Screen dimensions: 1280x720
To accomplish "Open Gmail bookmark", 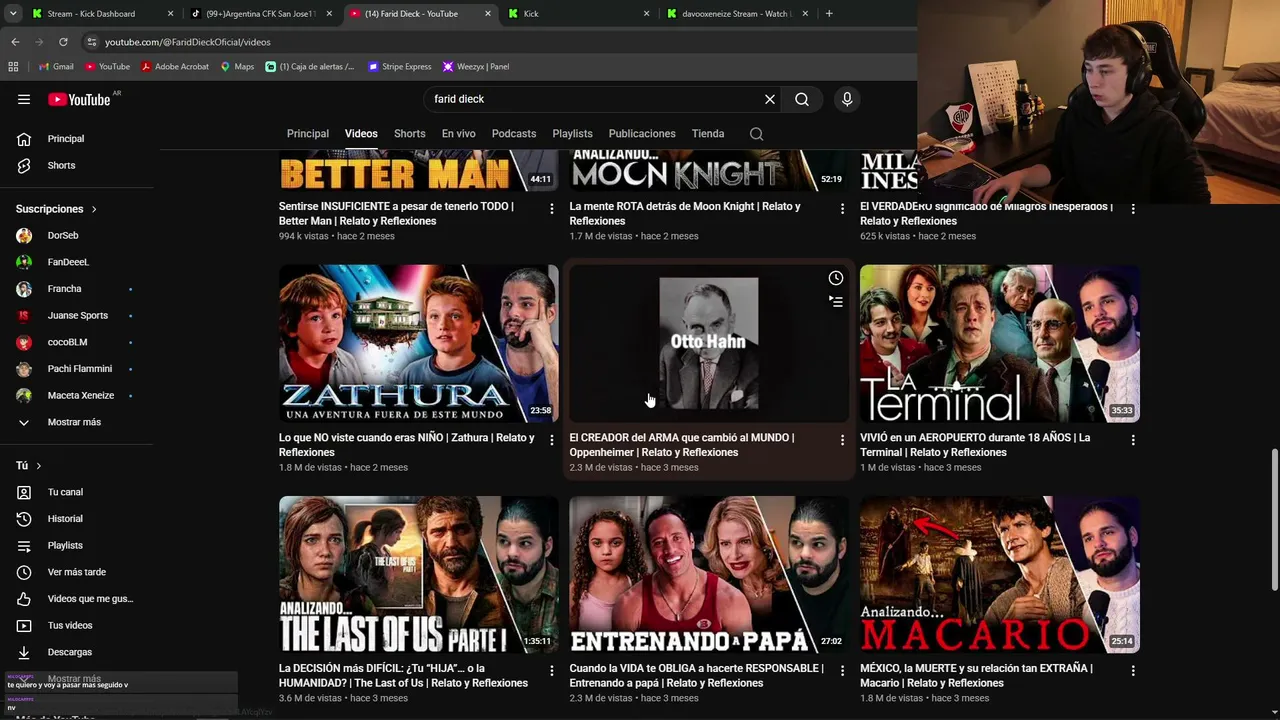I will 56,67.
